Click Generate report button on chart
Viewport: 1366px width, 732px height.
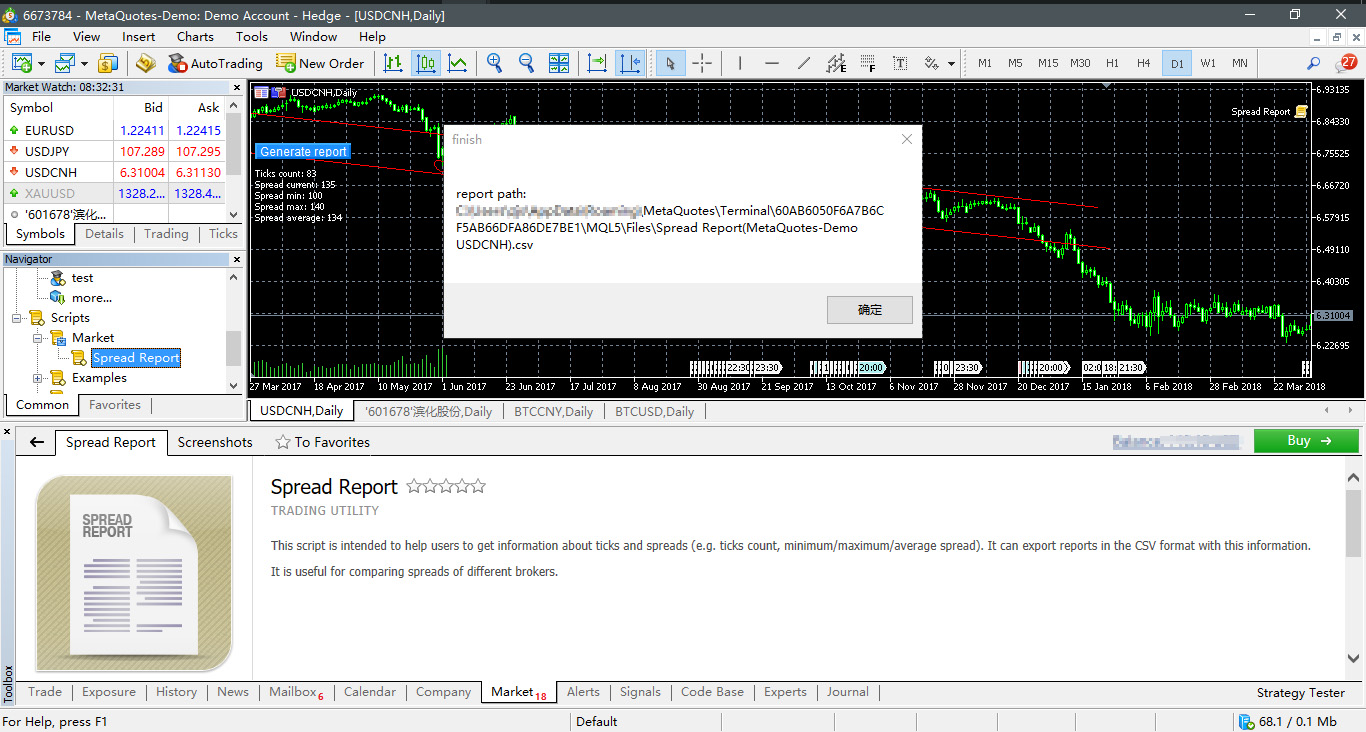pyautogui.click(x=303, y=152)
